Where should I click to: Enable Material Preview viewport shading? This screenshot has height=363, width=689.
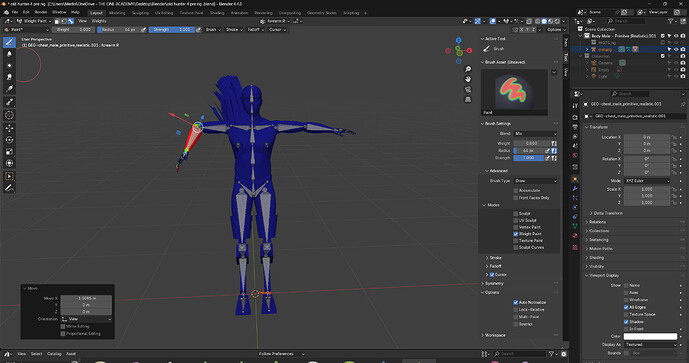(x=551, y=21)
